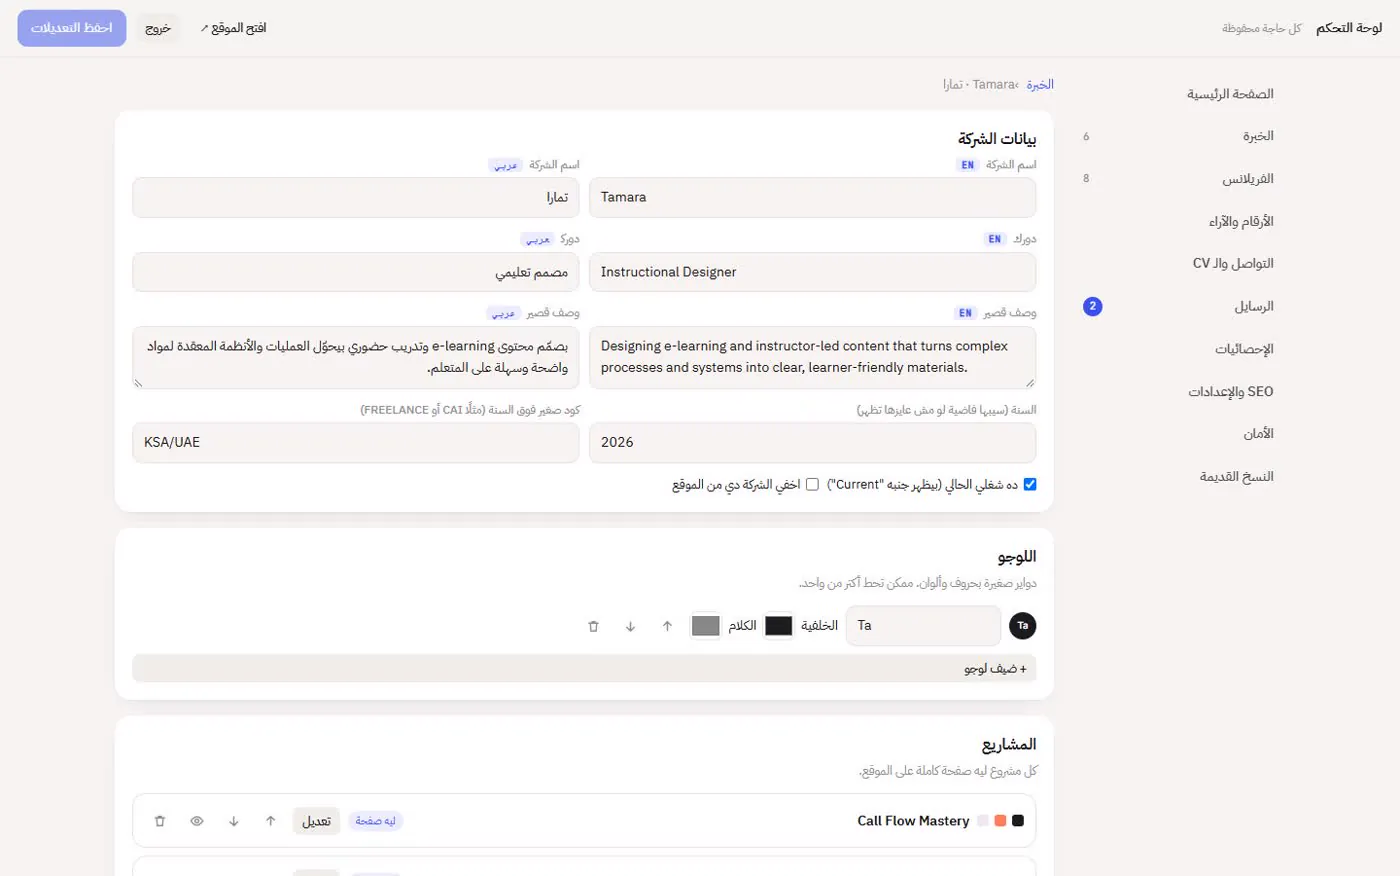Open the logo background color swatch
Viewport: 1400px width, 876px height.
point(778,626)
